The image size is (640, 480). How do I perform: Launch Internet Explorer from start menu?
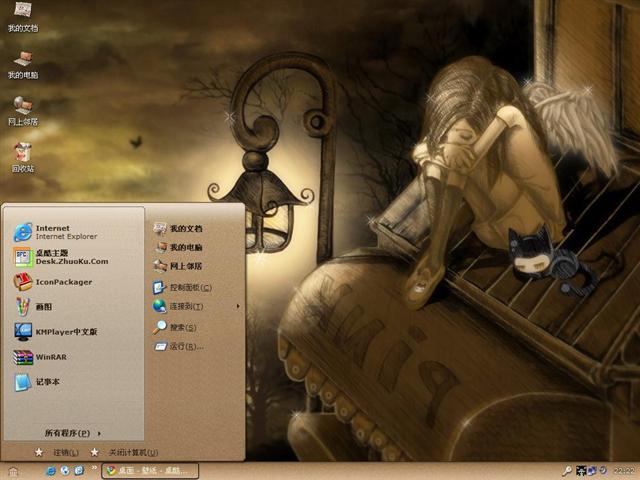coord(56,232)
